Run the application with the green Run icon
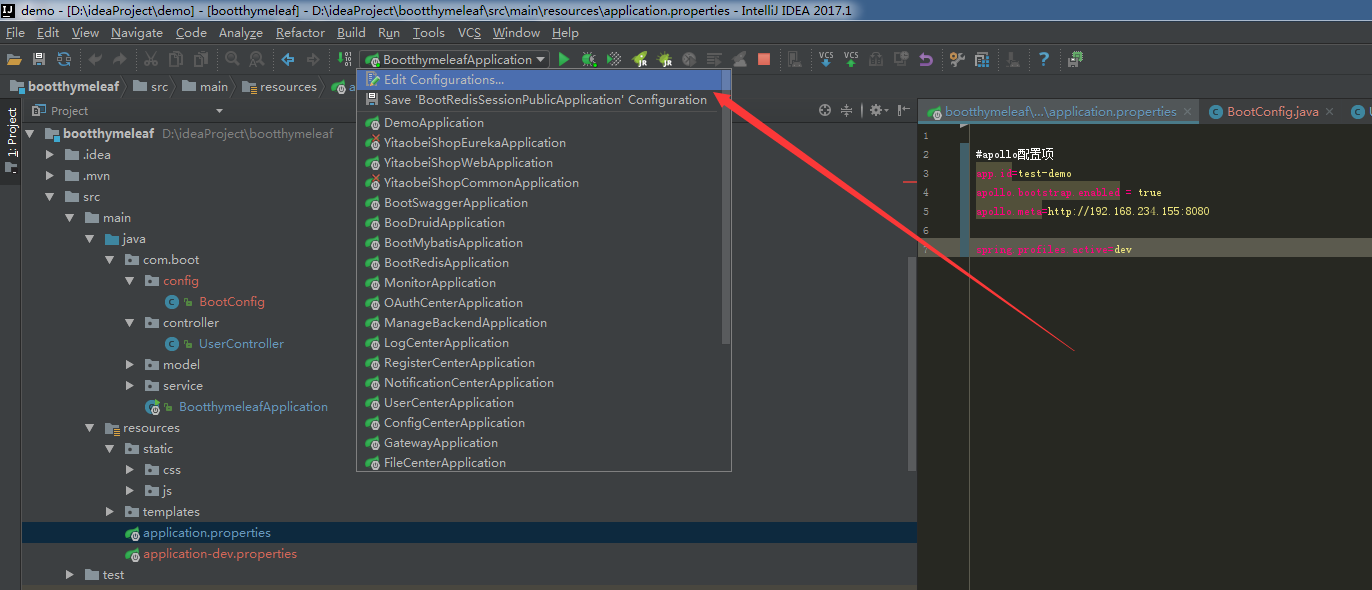Screen dimensions: 1372x590 tap(564, 59)
